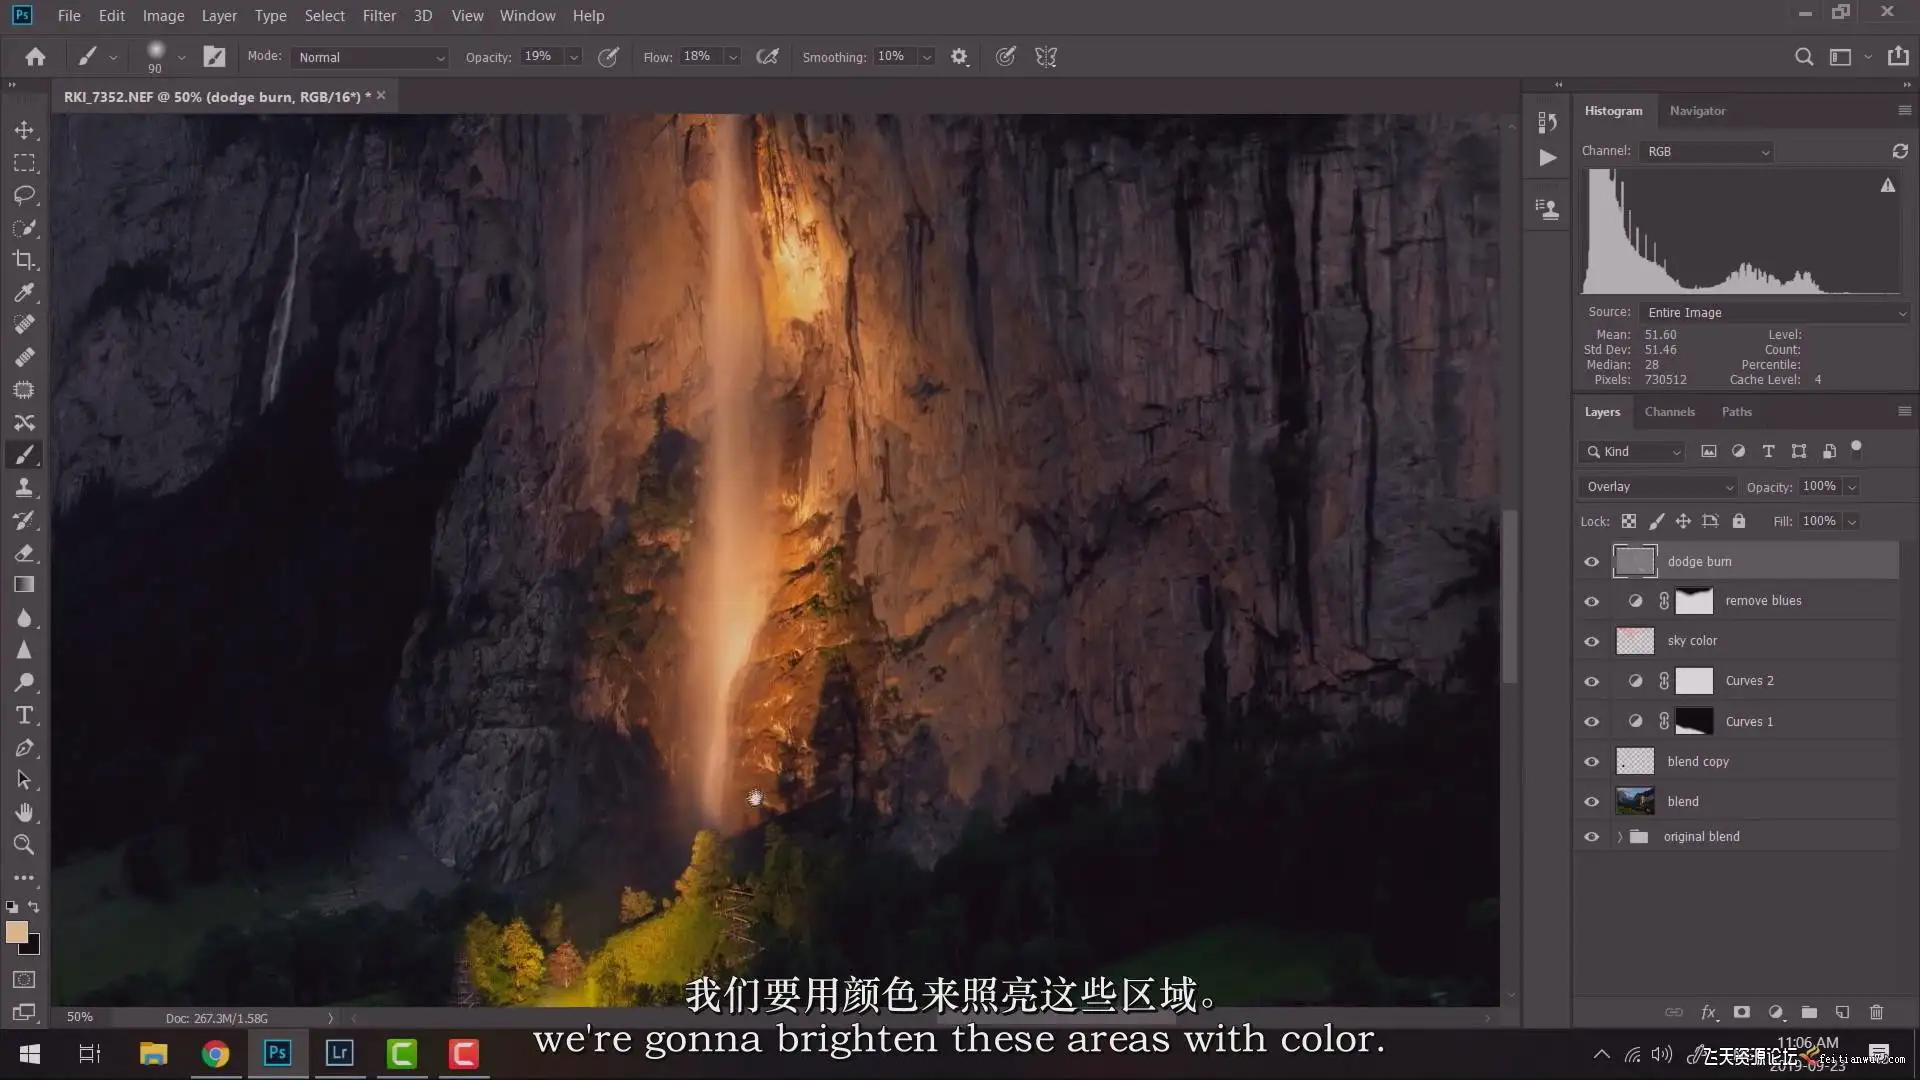Open Smoothing options gear icon
Viewport: 1920px width, 1080px height.
(959, 57)
